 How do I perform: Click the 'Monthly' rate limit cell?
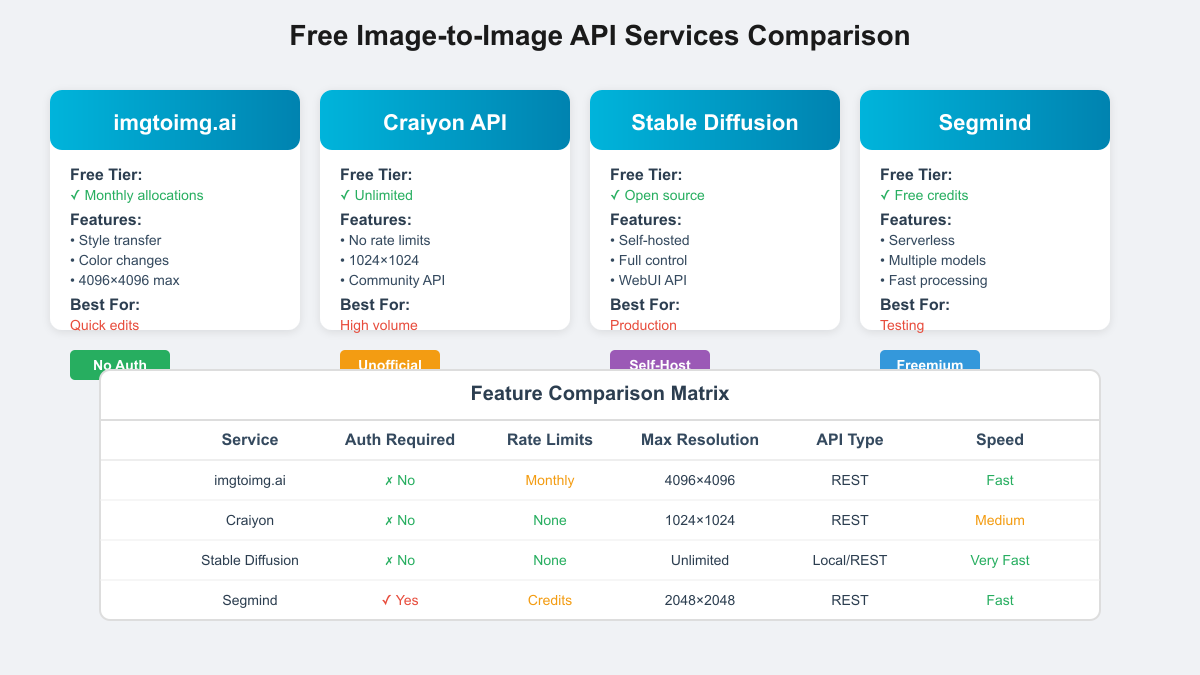click(x=550, y=480)
